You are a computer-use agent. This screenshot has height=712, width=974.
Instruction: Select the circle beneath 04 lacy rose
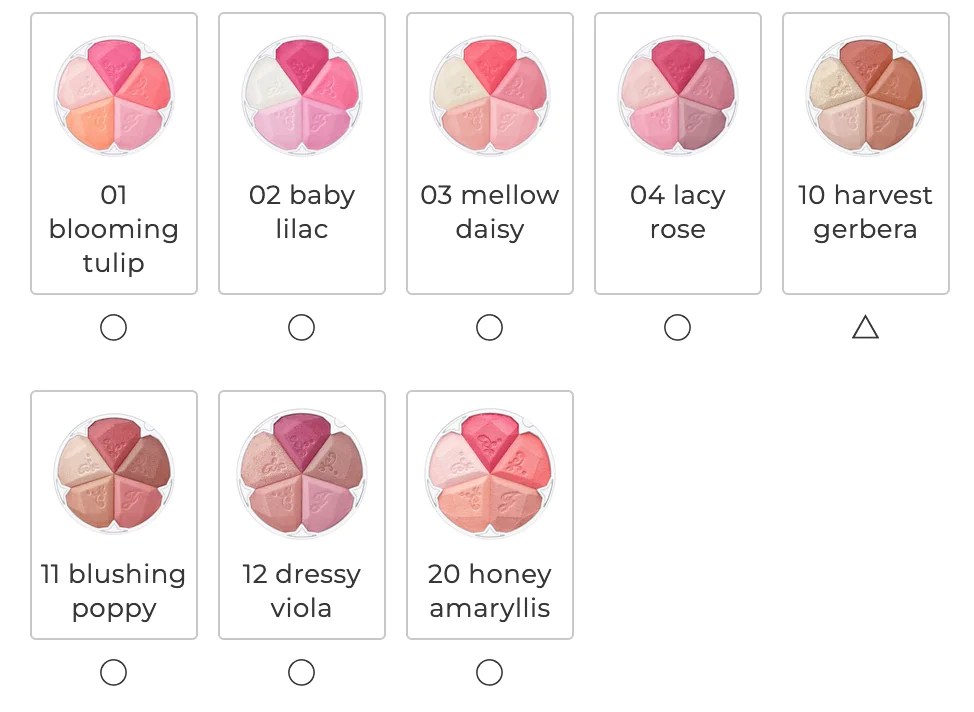pos(677,328)
